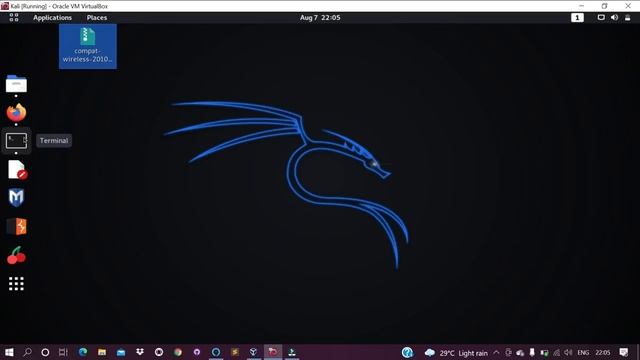Open the Windows Start menu
The height and width of the screenshot is (360, 640).
[x=9, y=352]
